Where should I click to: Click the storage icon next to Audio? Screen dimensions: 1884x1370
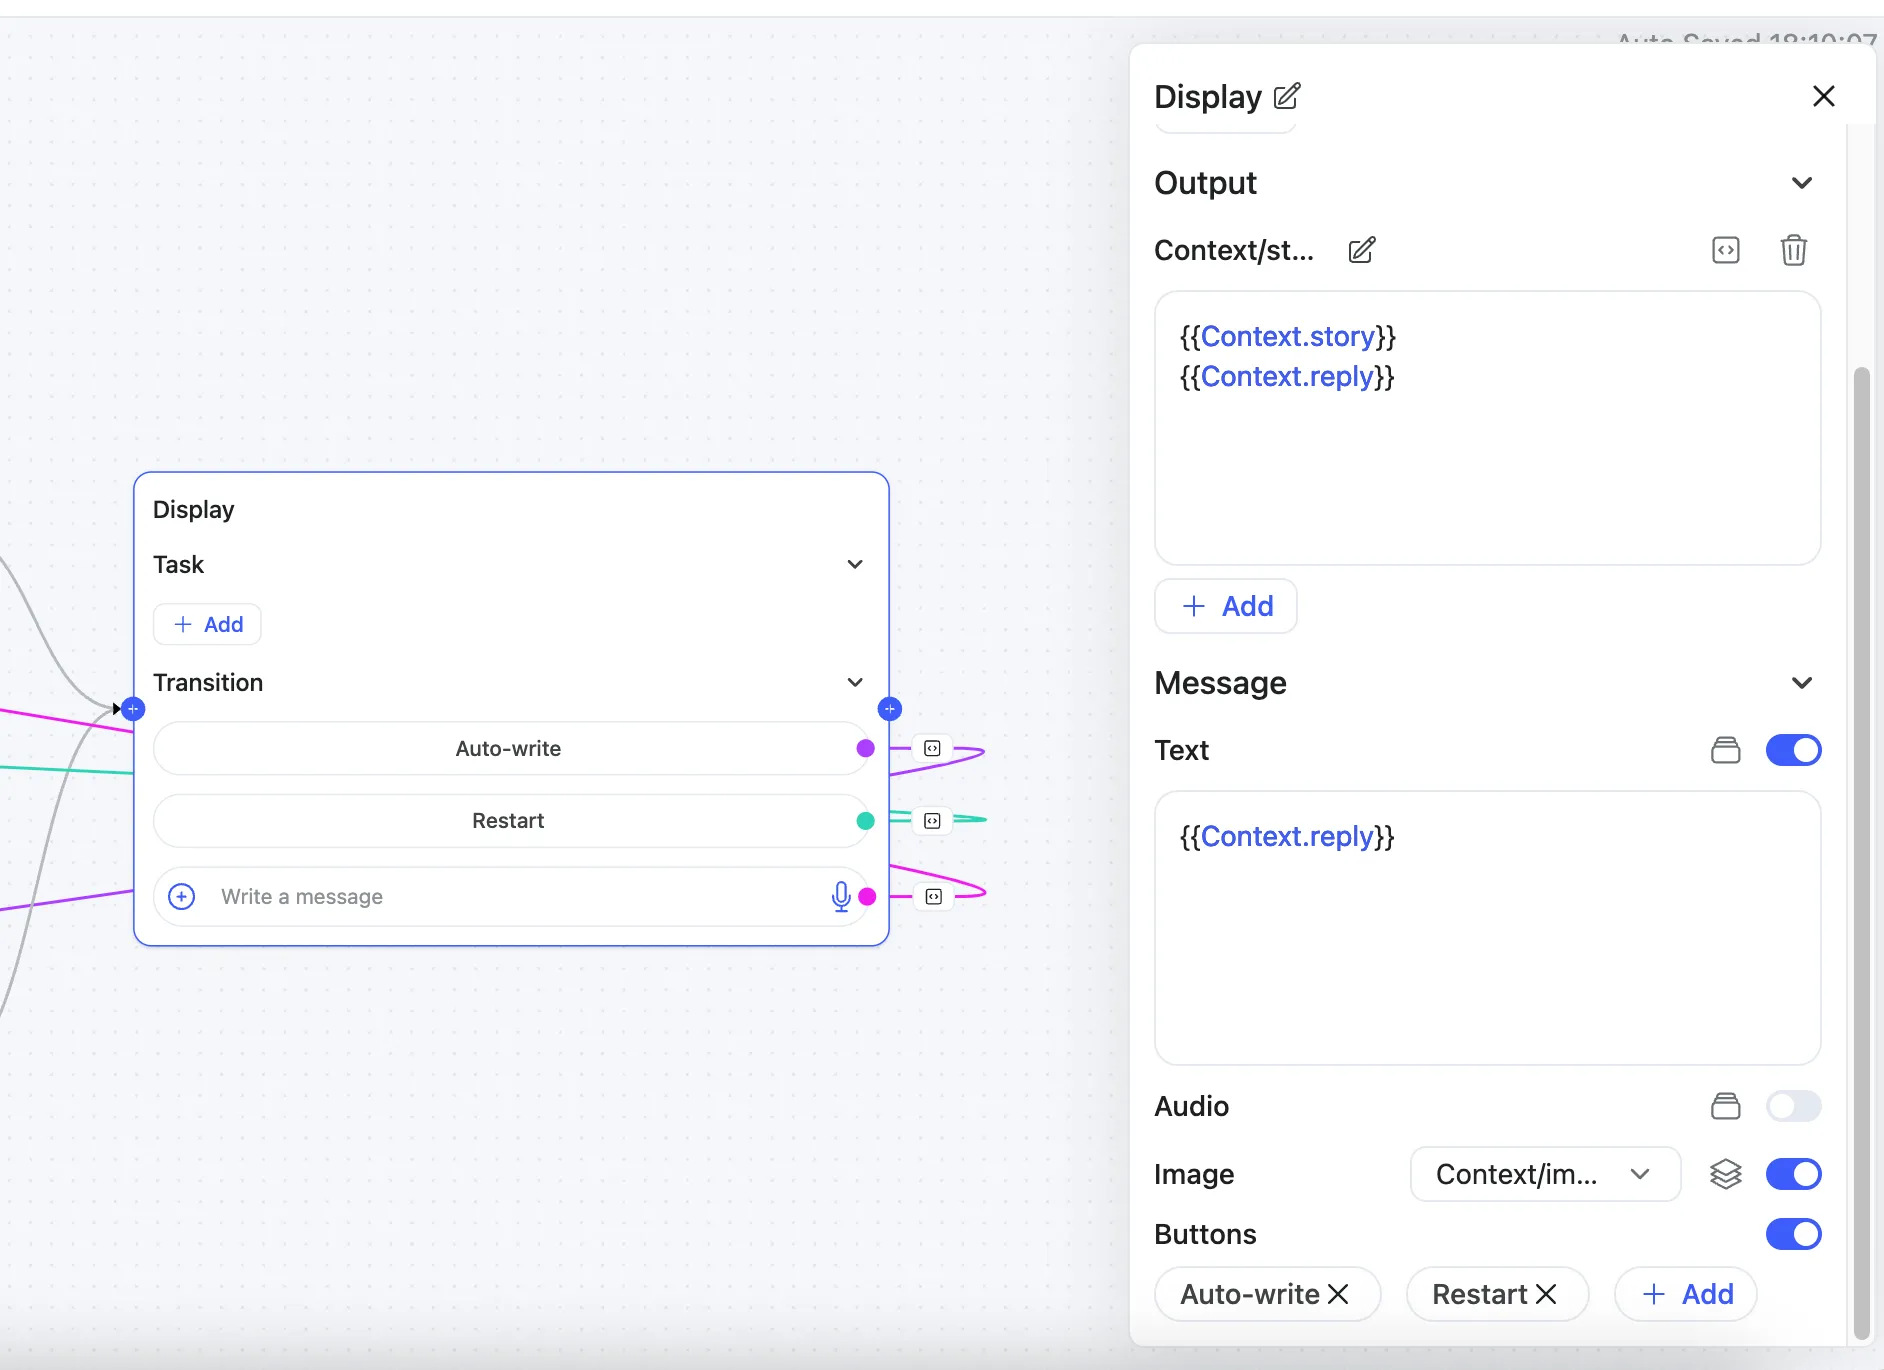1725,1106
